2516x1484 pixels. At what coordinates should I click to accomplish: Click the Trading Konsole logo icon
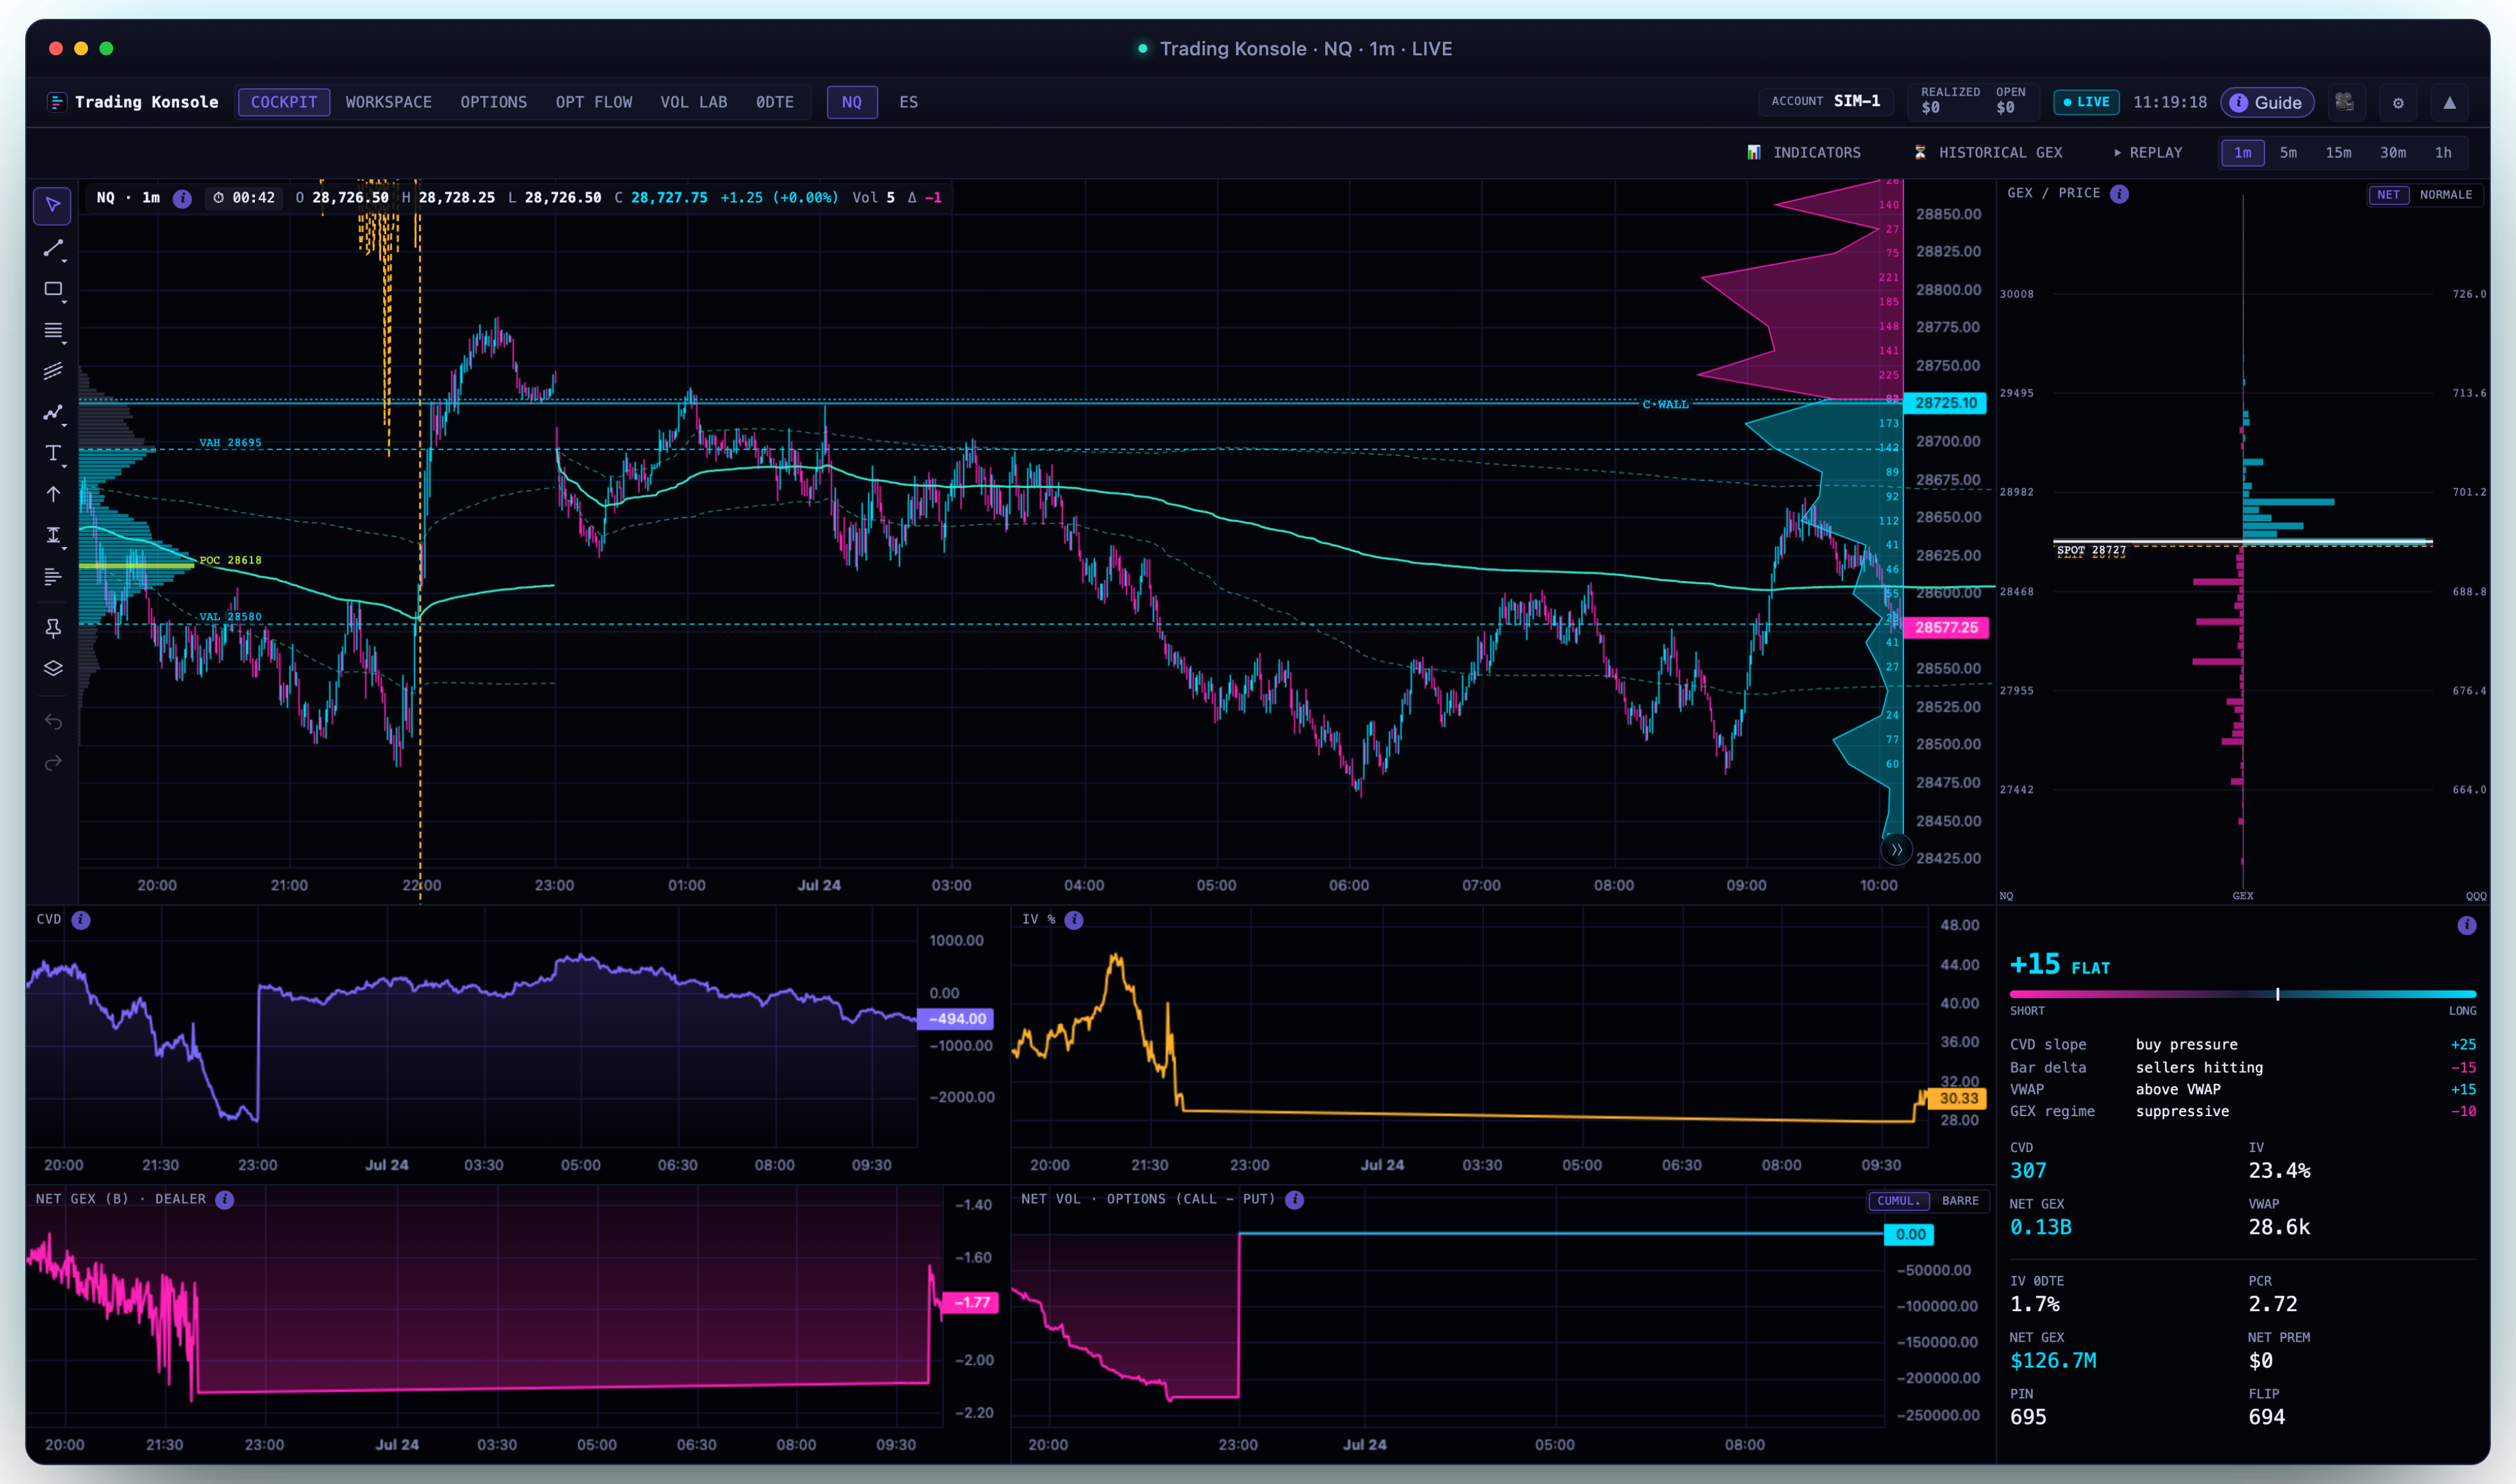pyautogui.click(x=57, y=102)
